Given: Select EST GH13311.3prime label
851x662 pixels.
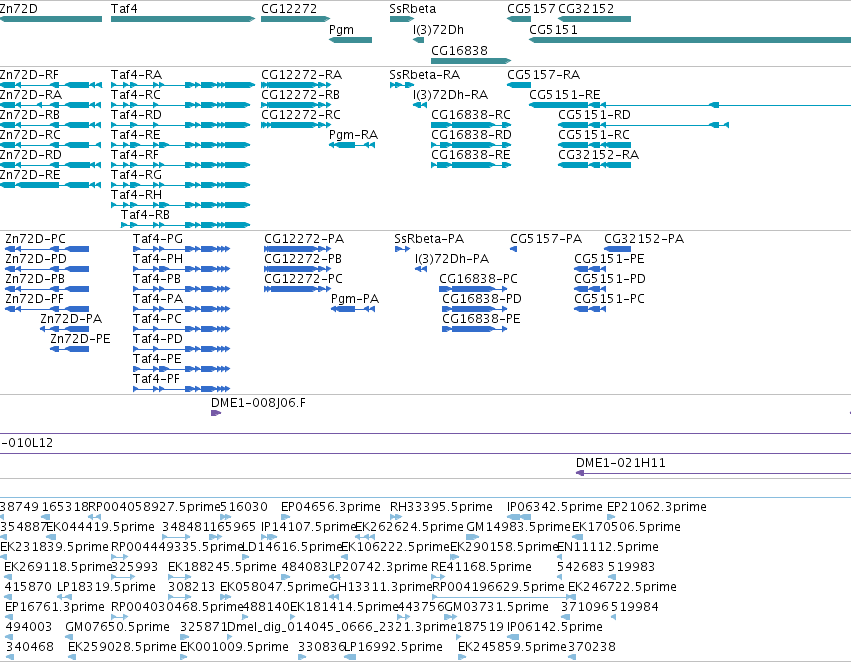Looking at the screenshot, I should [381, 587].
